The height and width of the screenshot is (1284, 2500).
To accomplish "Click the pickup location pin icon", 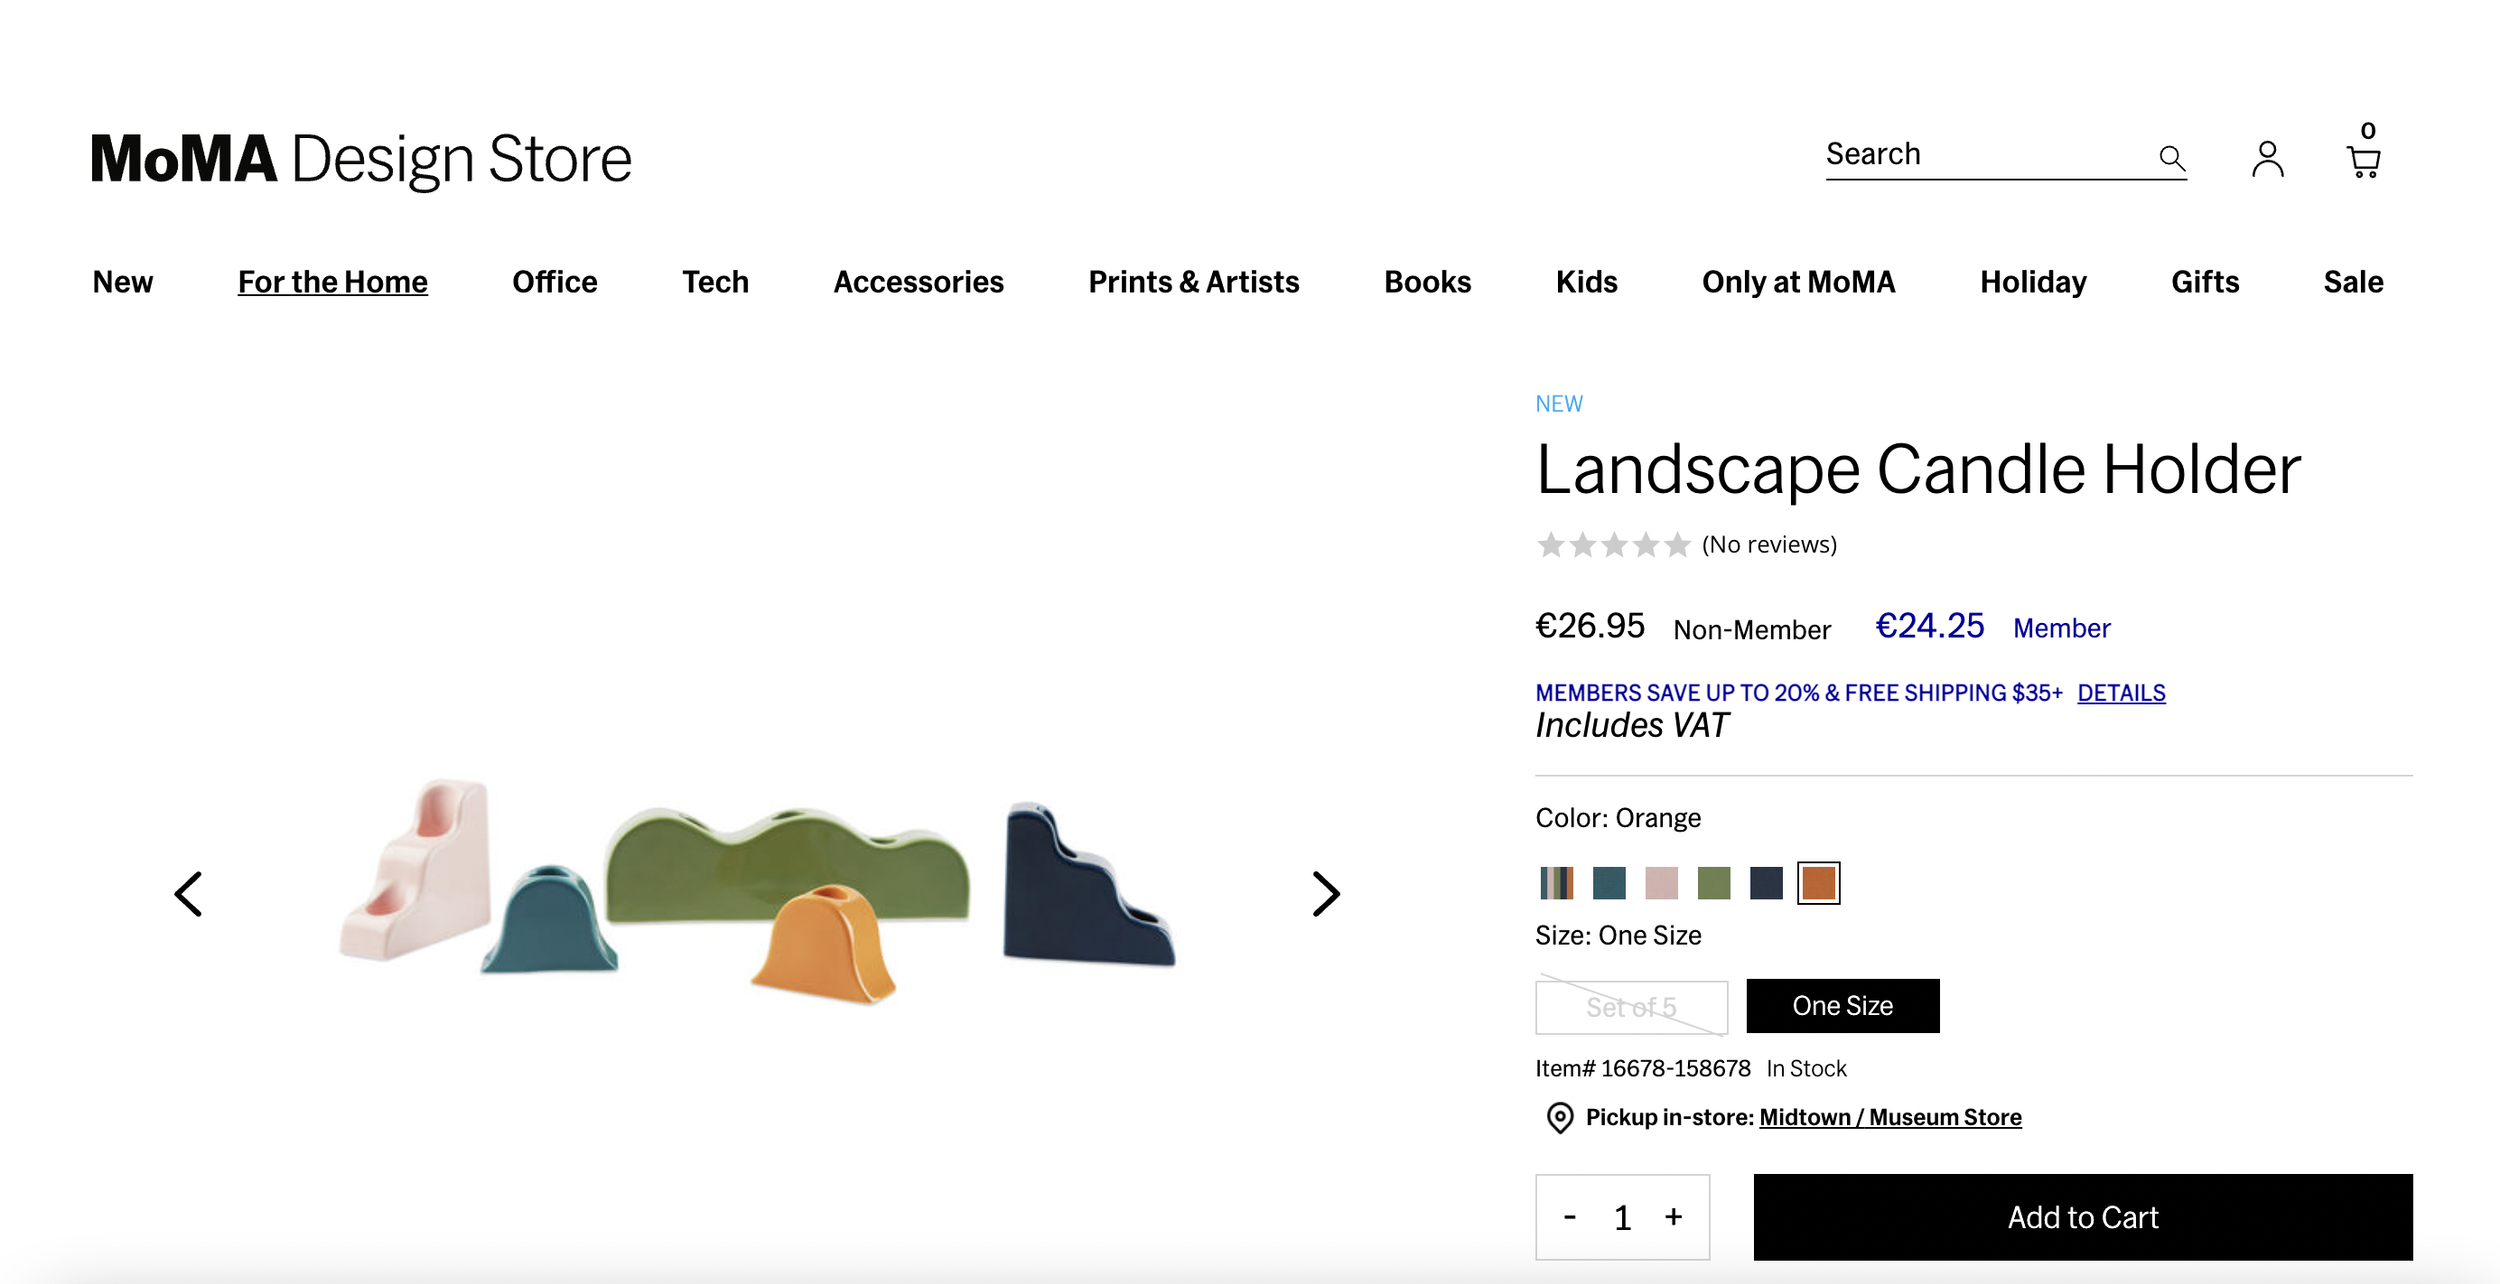I will tap(1559, 1117).
